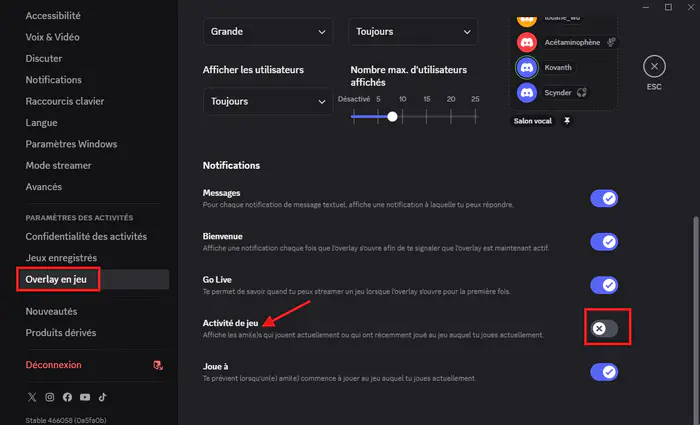This screenshot has width=700, height=425.
Task: Open Langue settings
Action: (41, 123)
